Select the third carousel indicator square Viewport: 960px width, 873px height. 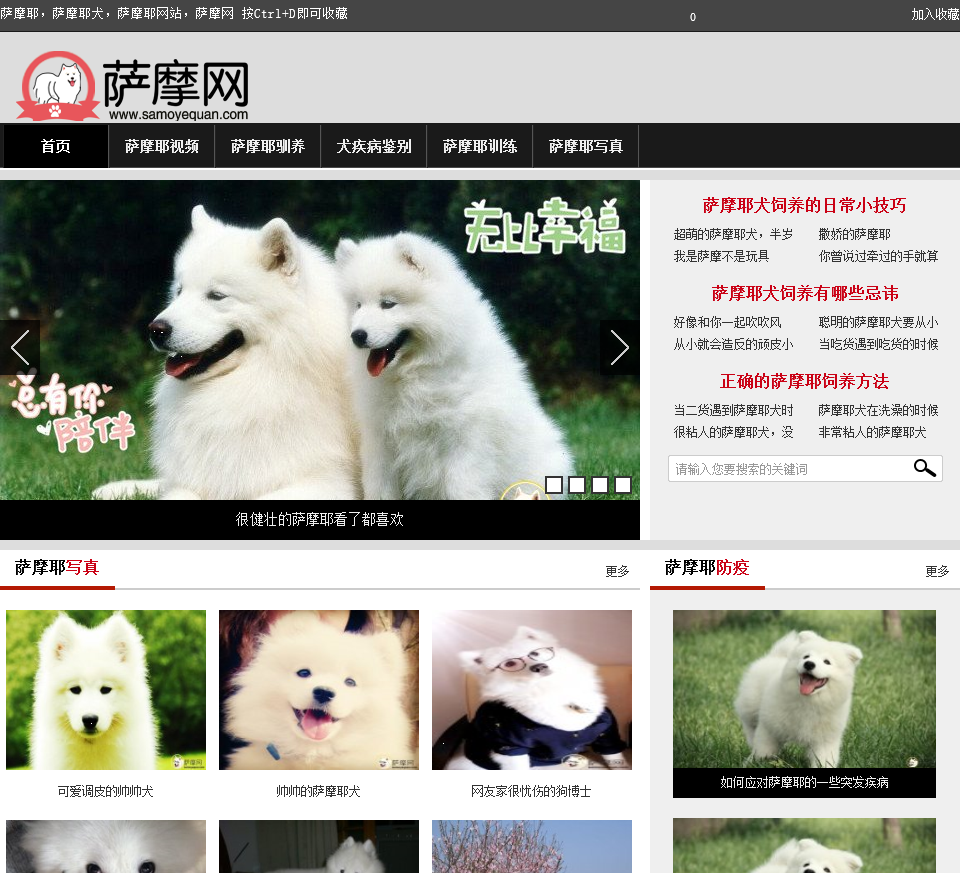[x=600, y=485]
